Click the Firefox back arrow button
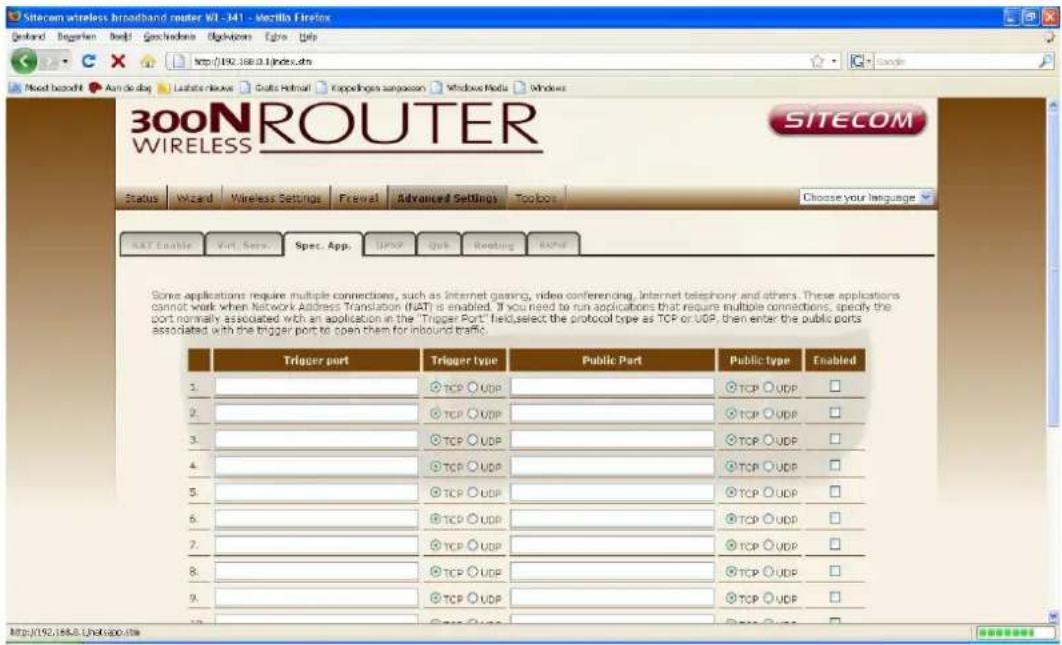1062x645 pixels. (26, 62)
